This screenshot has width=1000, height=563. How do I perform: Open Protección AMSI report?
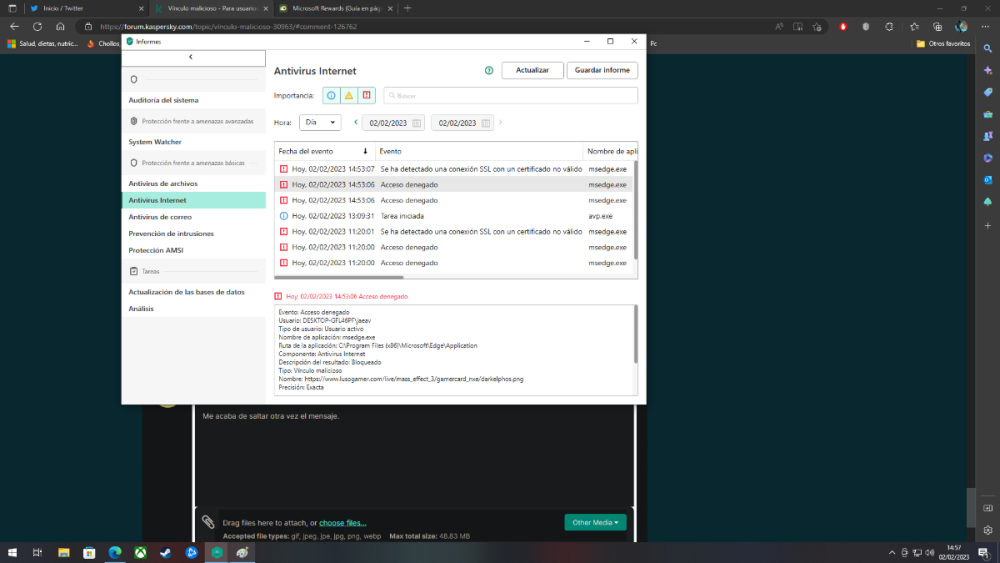[156, 250]
